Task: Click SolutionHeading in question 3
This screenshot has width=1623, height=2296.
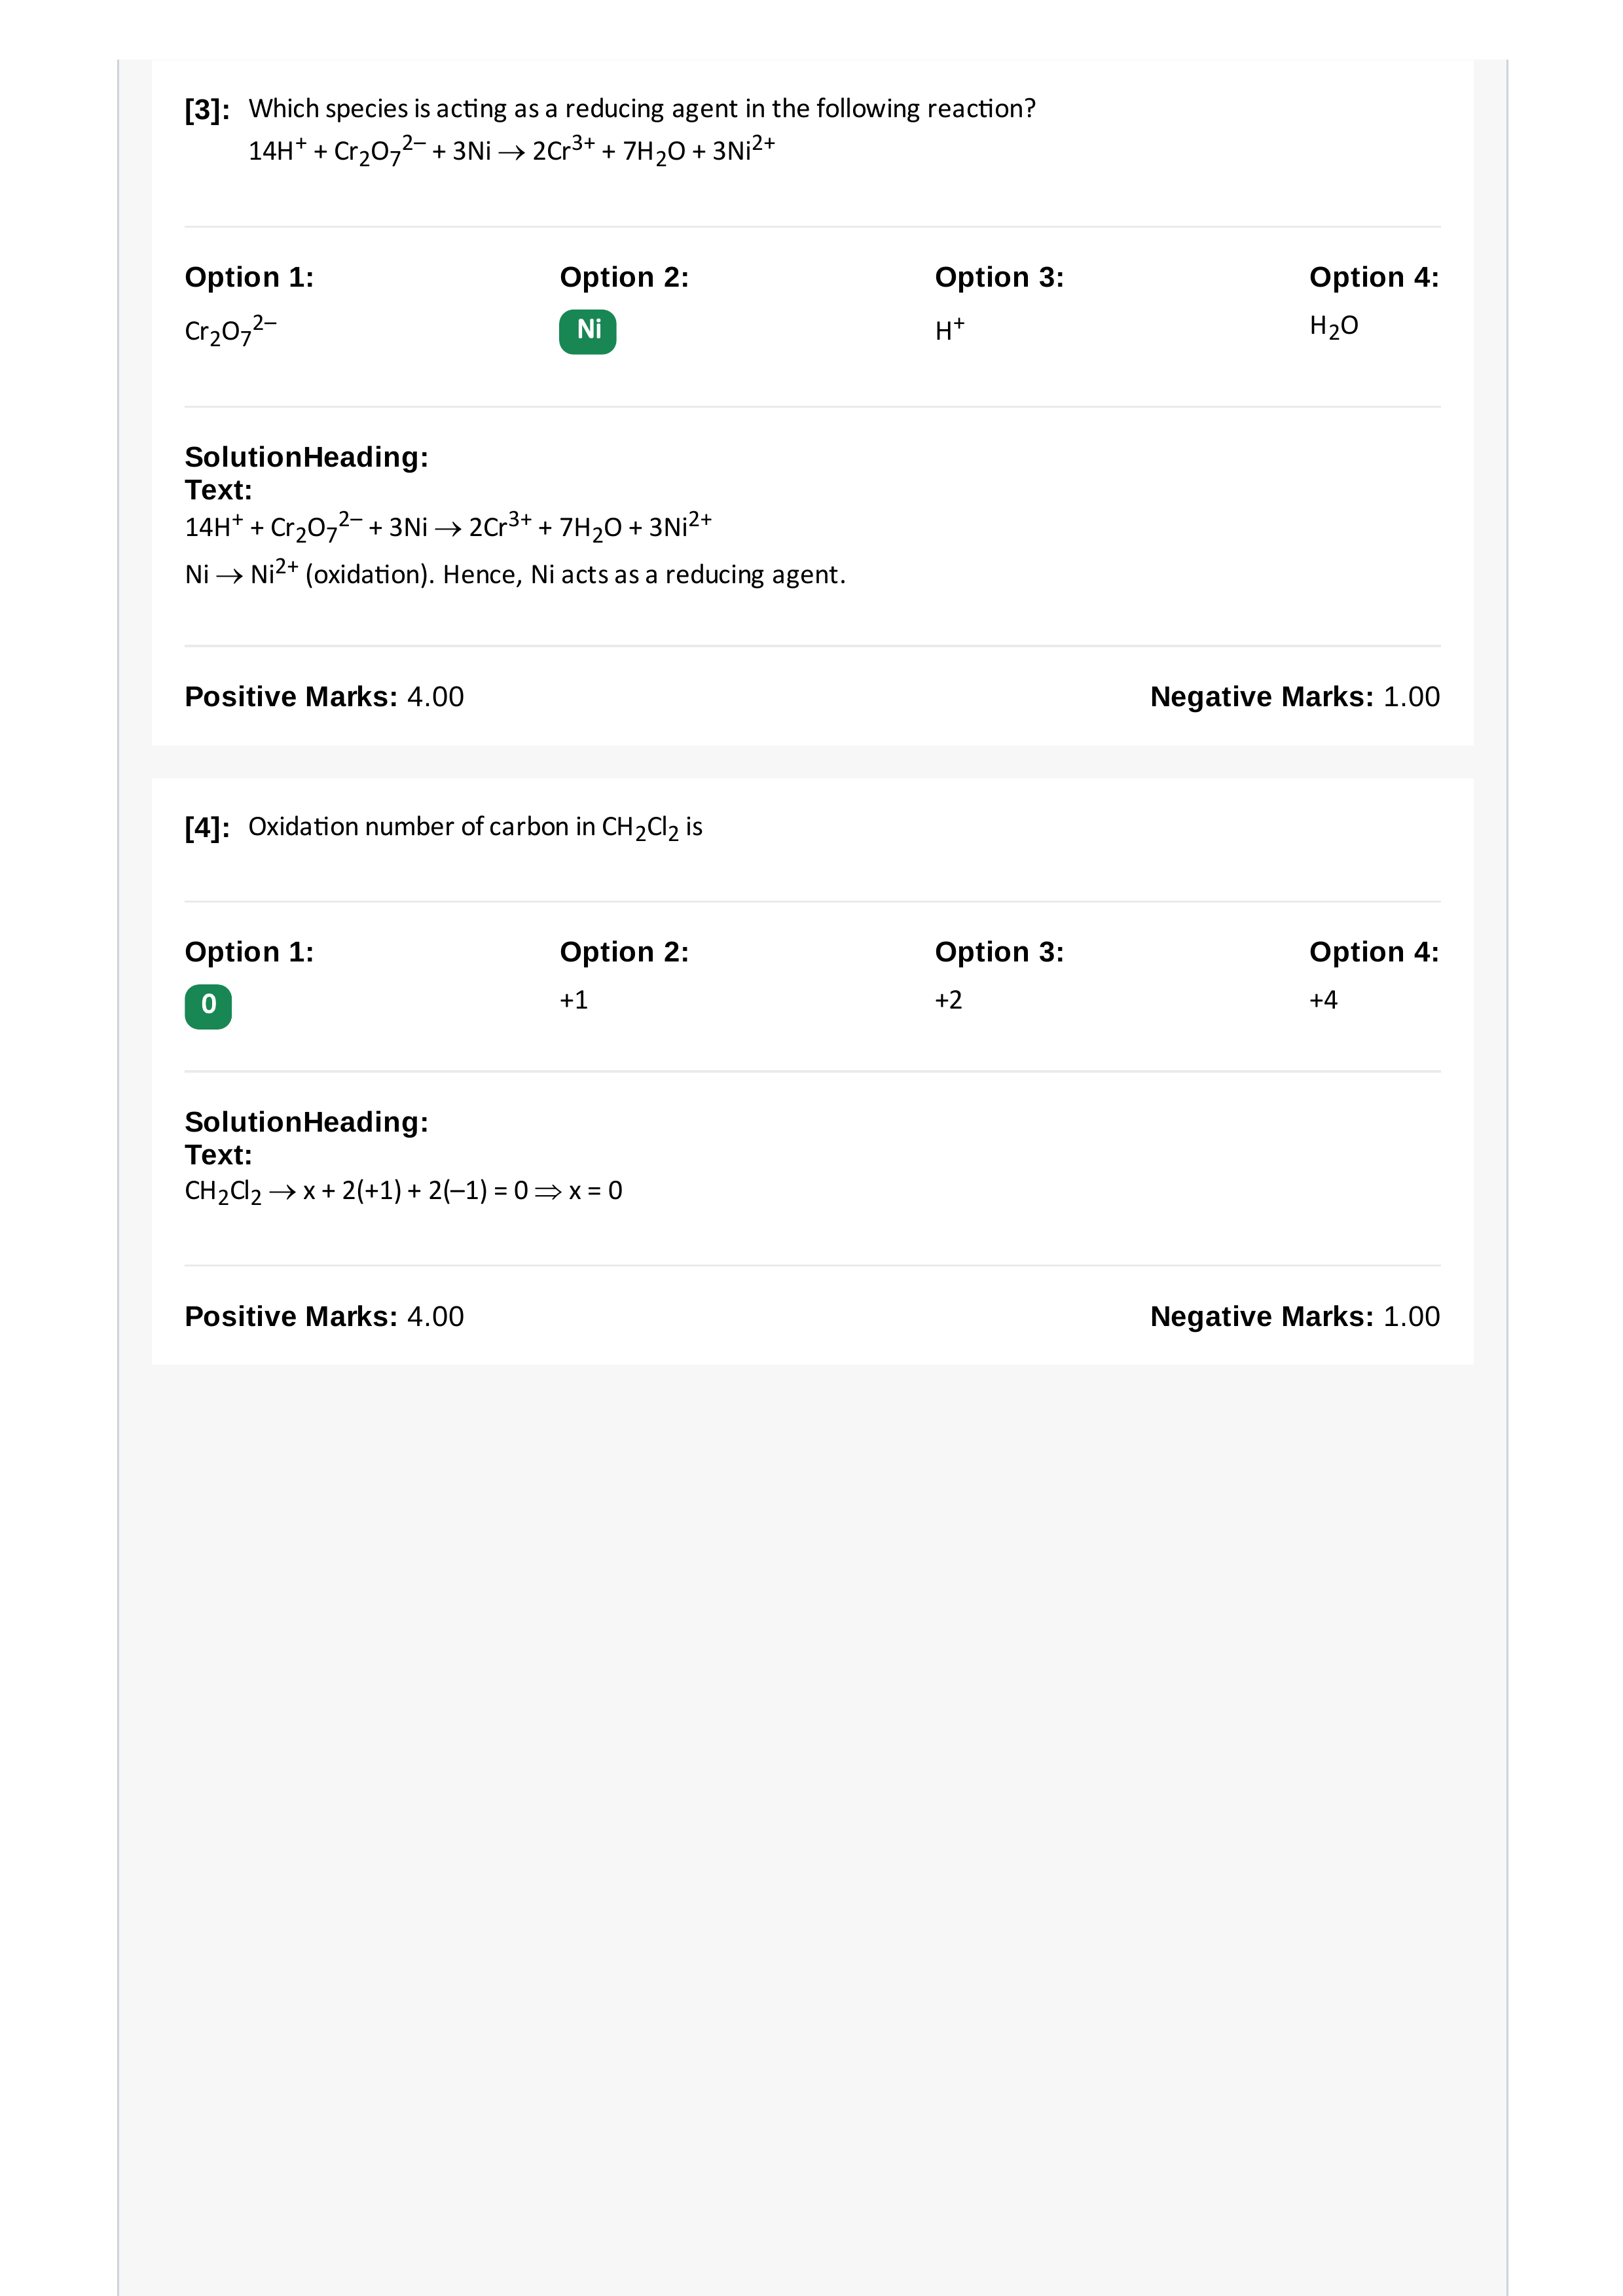Action: pyautogui.click(x=306, y=457)
